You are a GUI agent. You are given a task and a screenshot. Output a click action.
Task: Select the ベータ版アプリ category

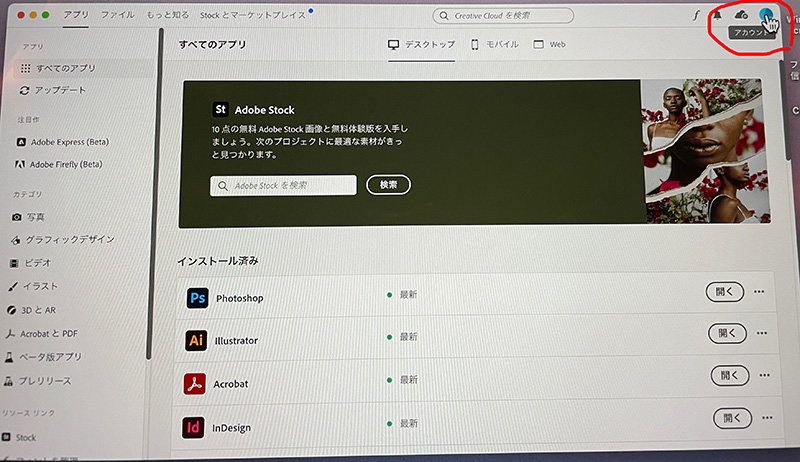coord(43,357)
